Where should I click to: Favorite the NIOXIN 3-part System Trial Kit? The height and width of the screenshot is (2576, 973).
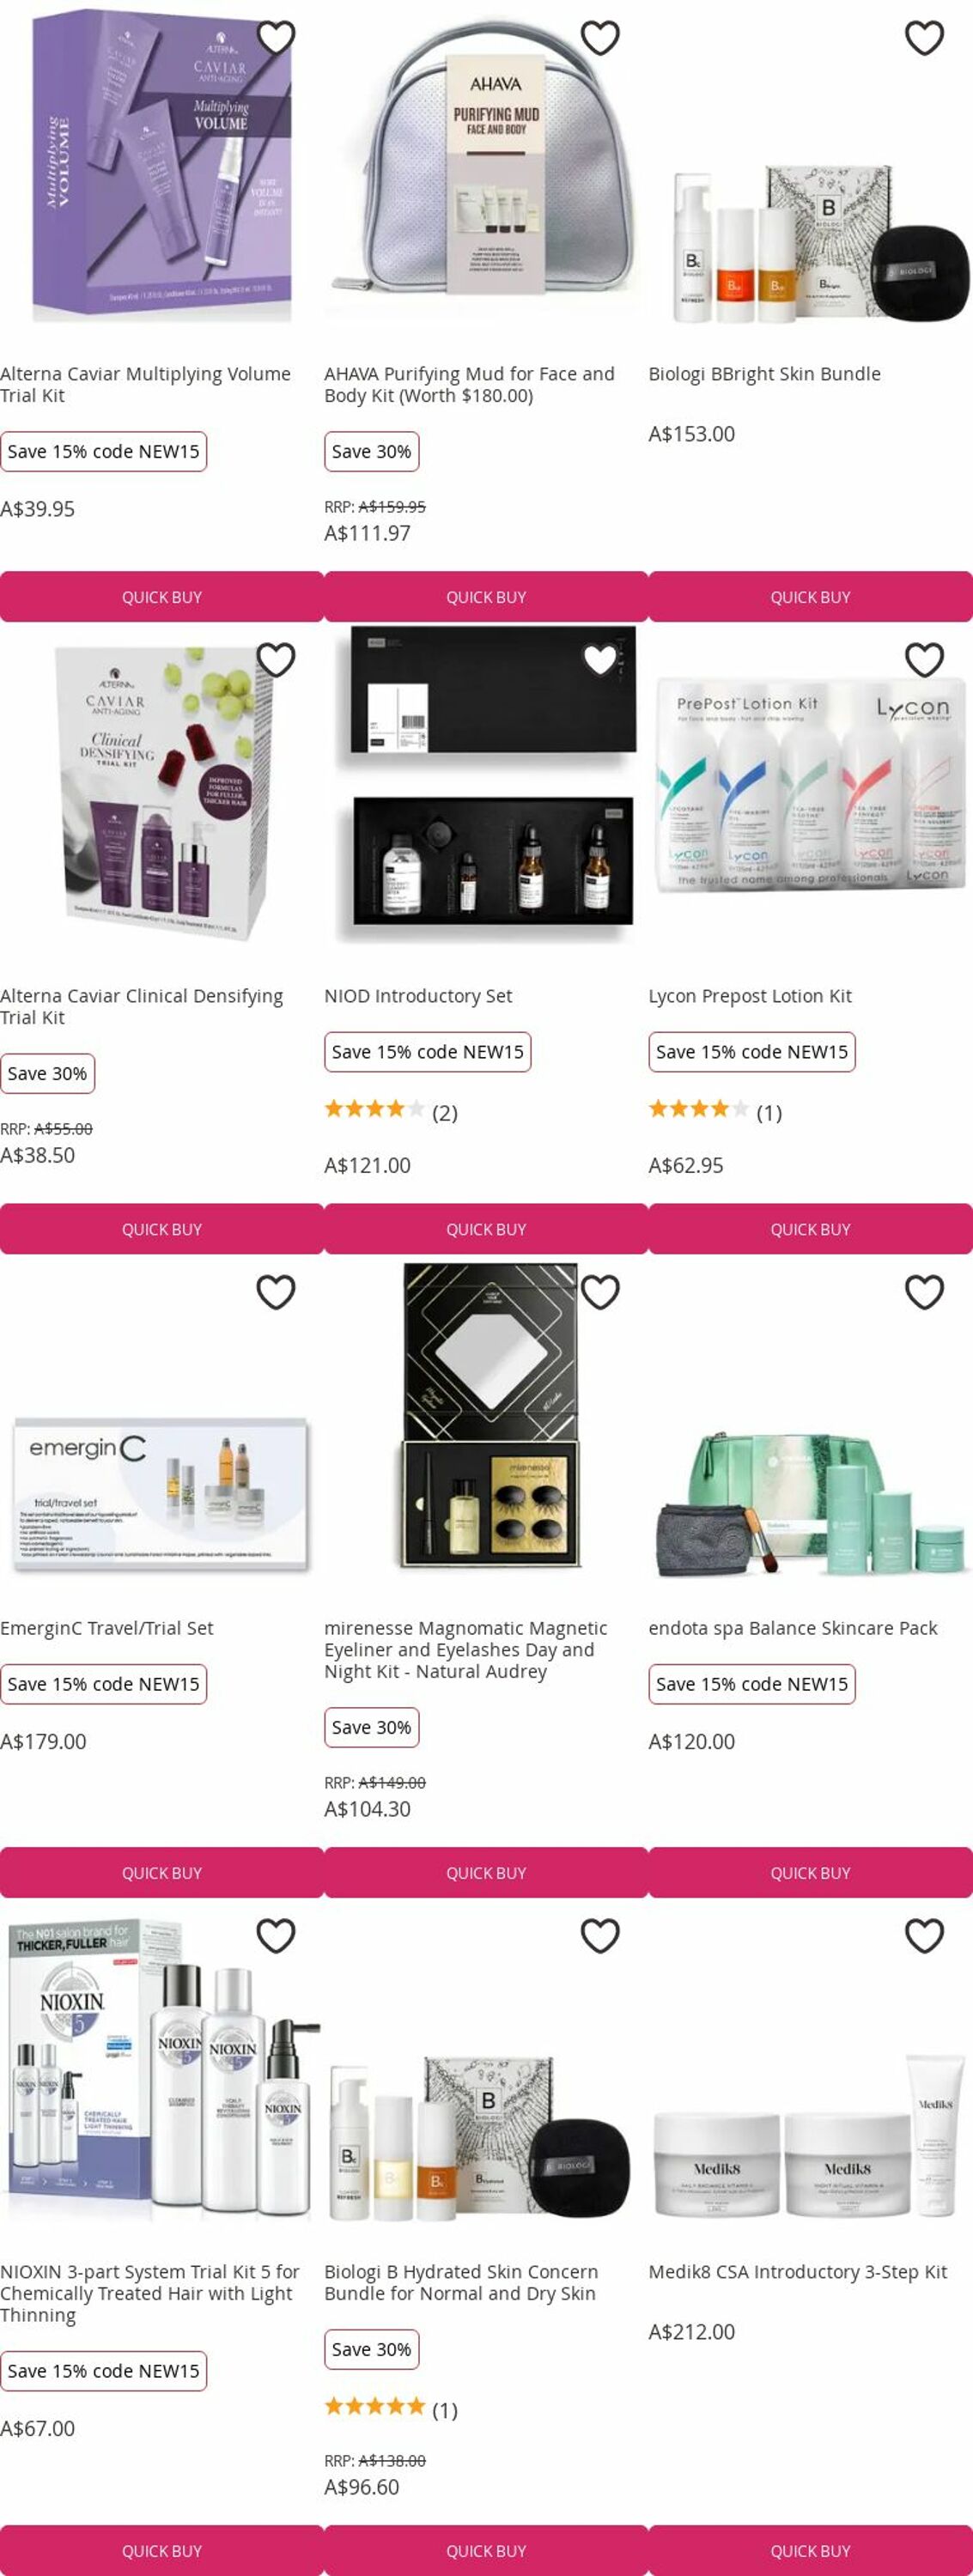276,1936
